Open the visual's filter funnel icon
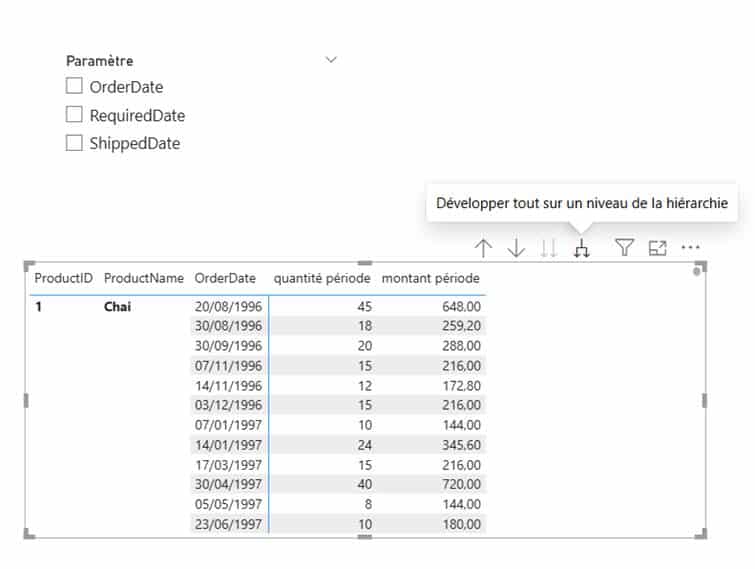This screenshot has width=755, height=569. [624, 248]
